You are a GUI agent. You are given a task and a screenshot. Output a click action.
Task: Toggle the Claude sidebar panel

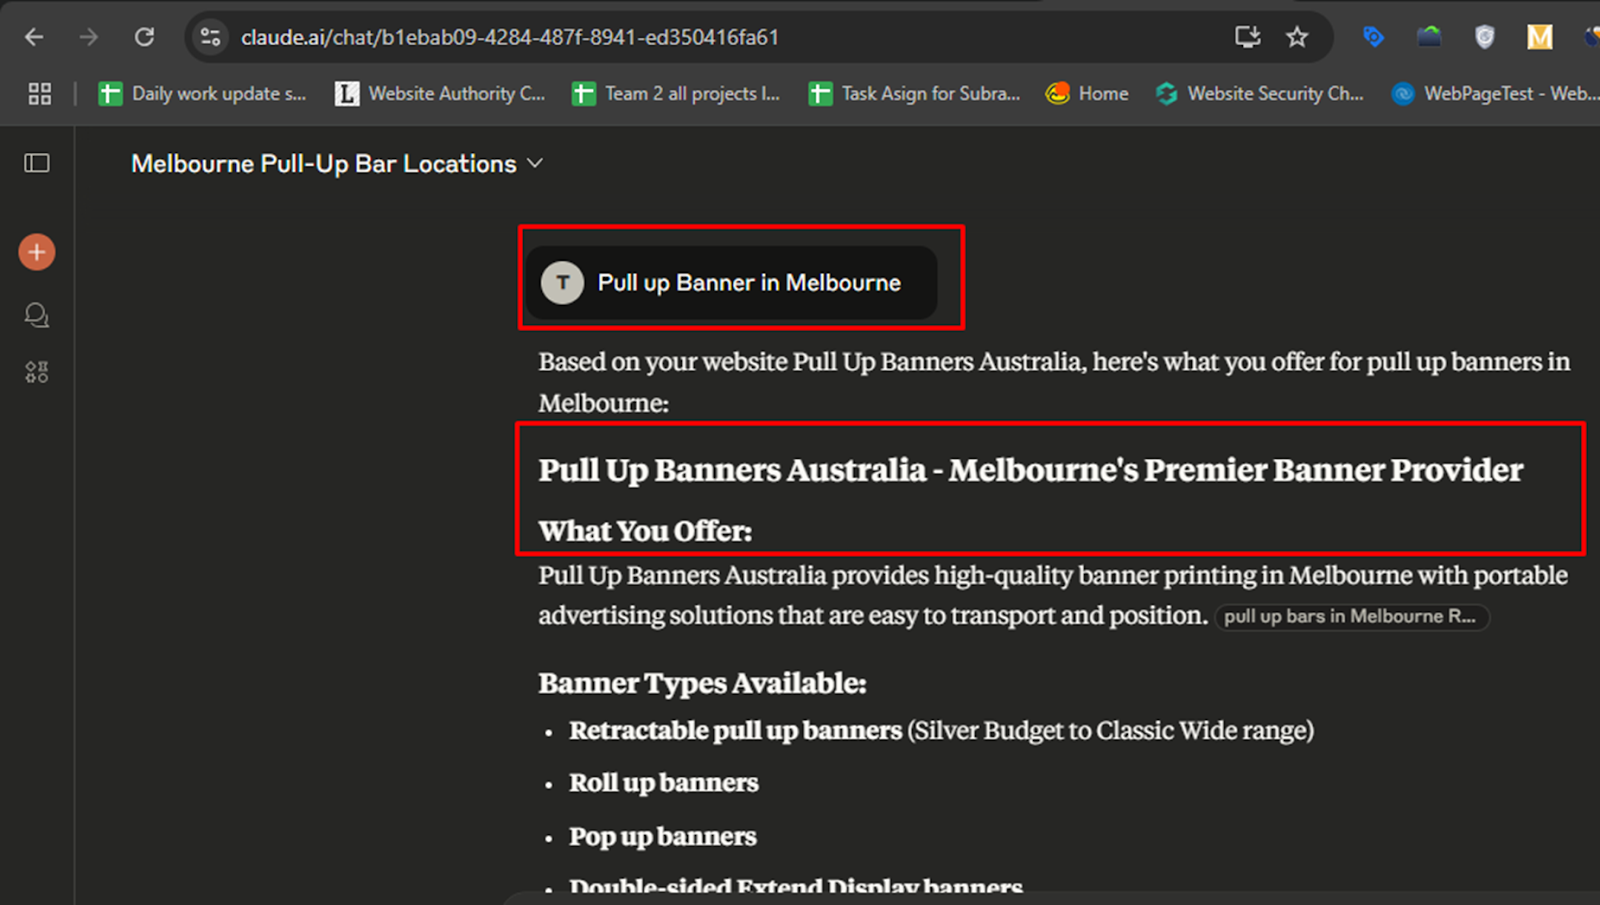pos(37,163)
